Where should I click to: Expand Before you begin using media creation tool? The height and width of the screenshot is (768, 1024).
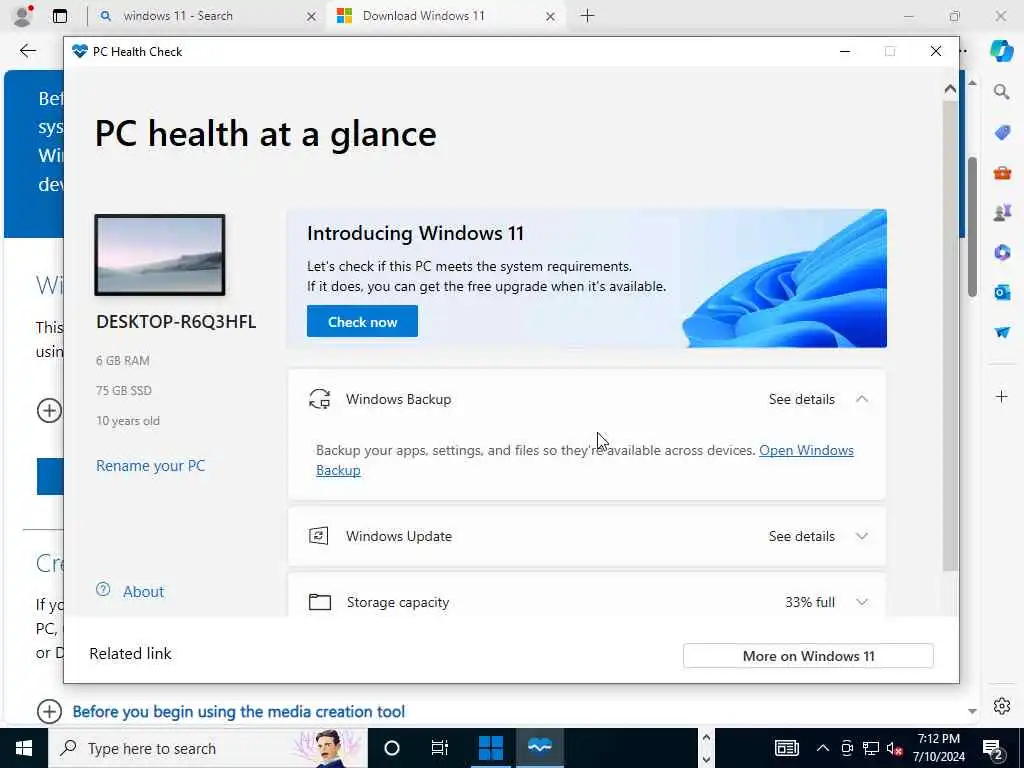click(50, 711)
